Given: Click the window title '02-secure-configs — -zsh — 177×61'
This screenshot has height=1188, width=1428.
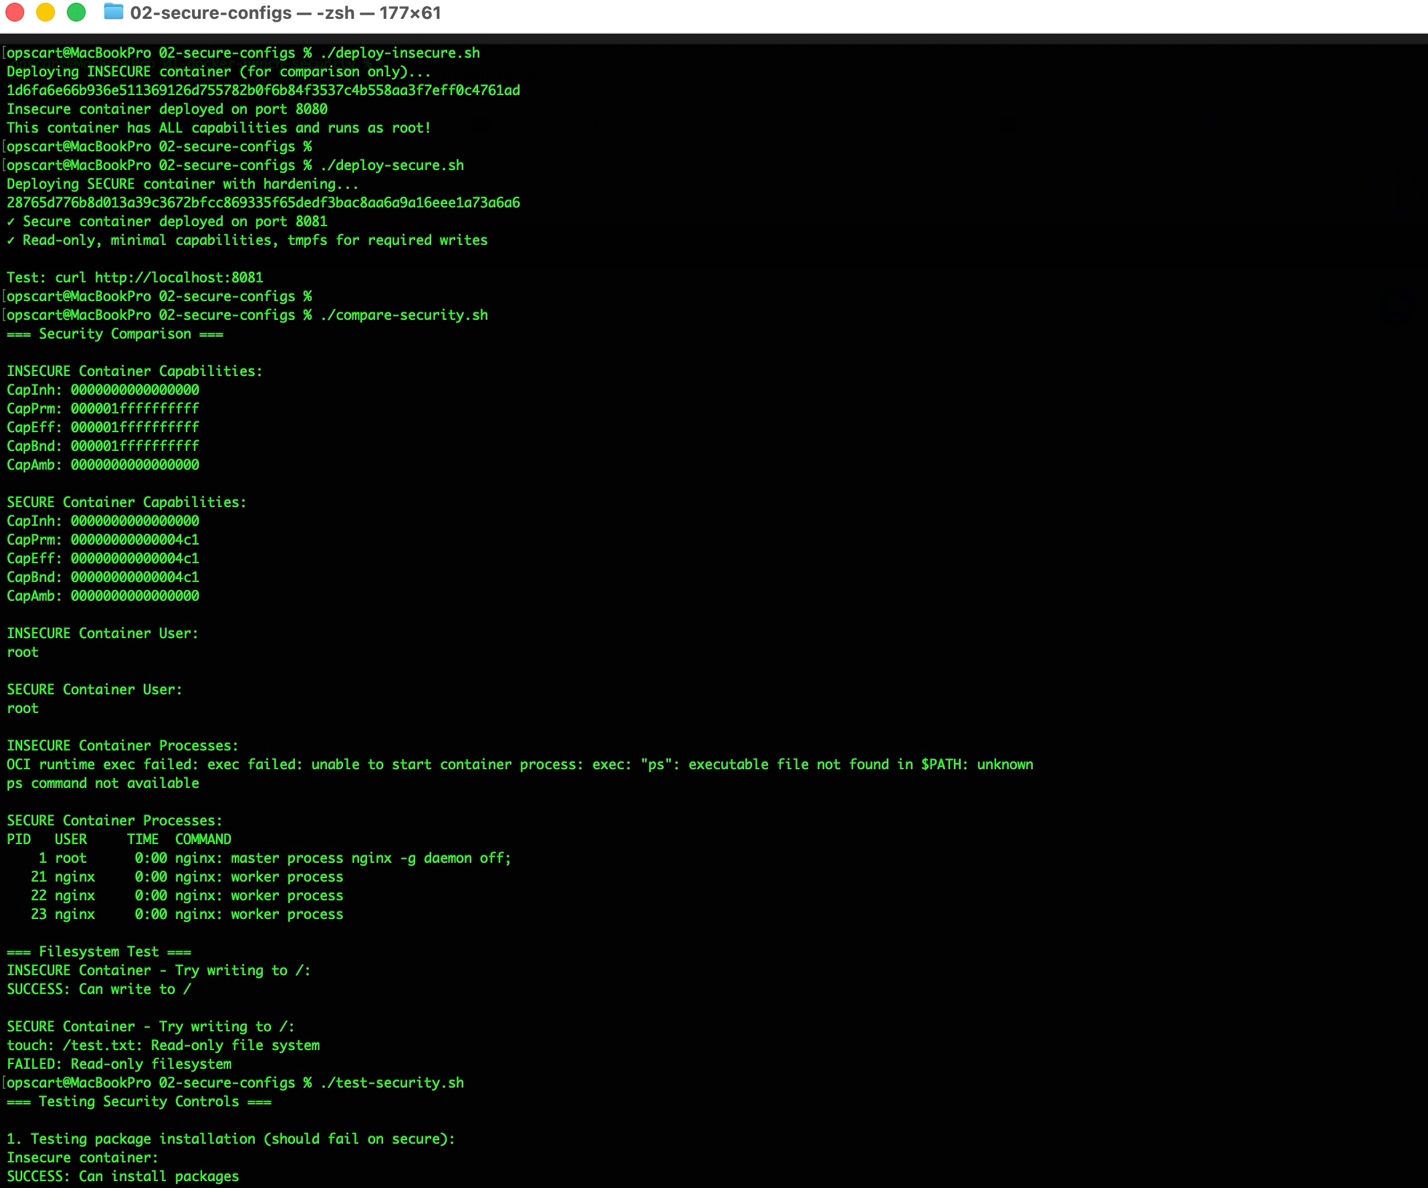Looking at the screenshot, I should tap(286, 13).
